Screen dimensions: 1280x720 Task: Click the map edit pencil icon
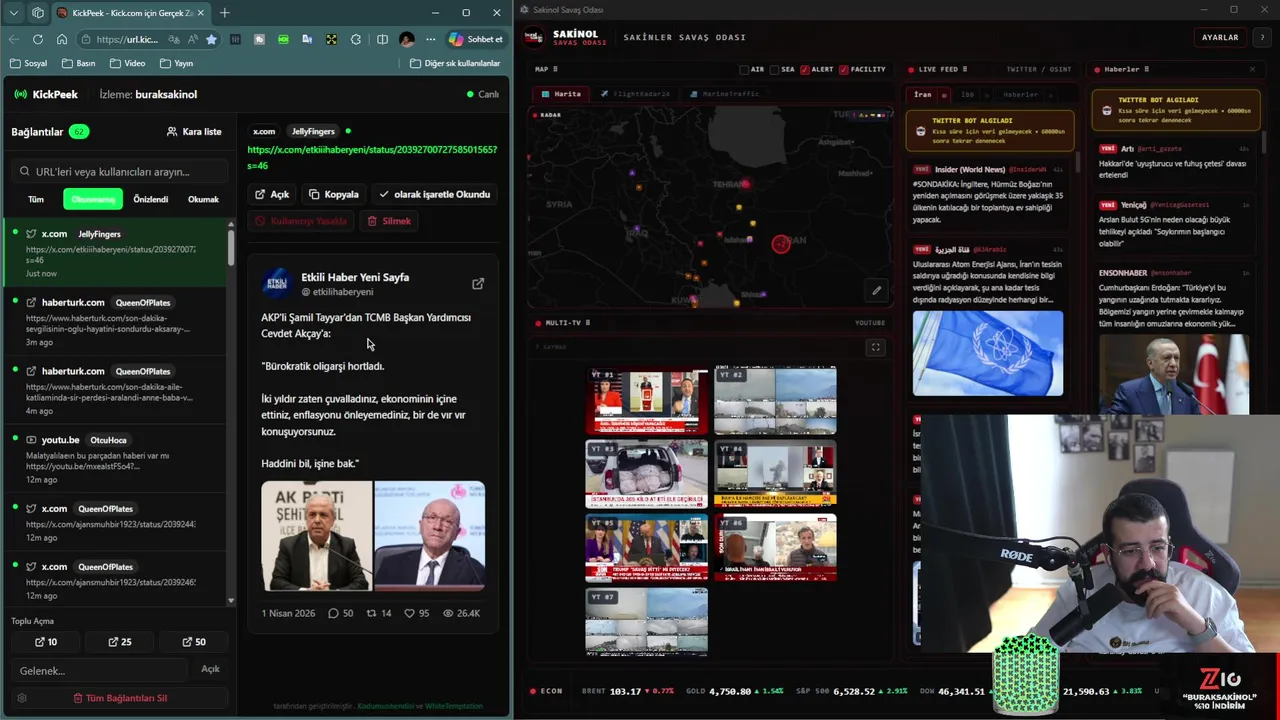pos(876,290)
